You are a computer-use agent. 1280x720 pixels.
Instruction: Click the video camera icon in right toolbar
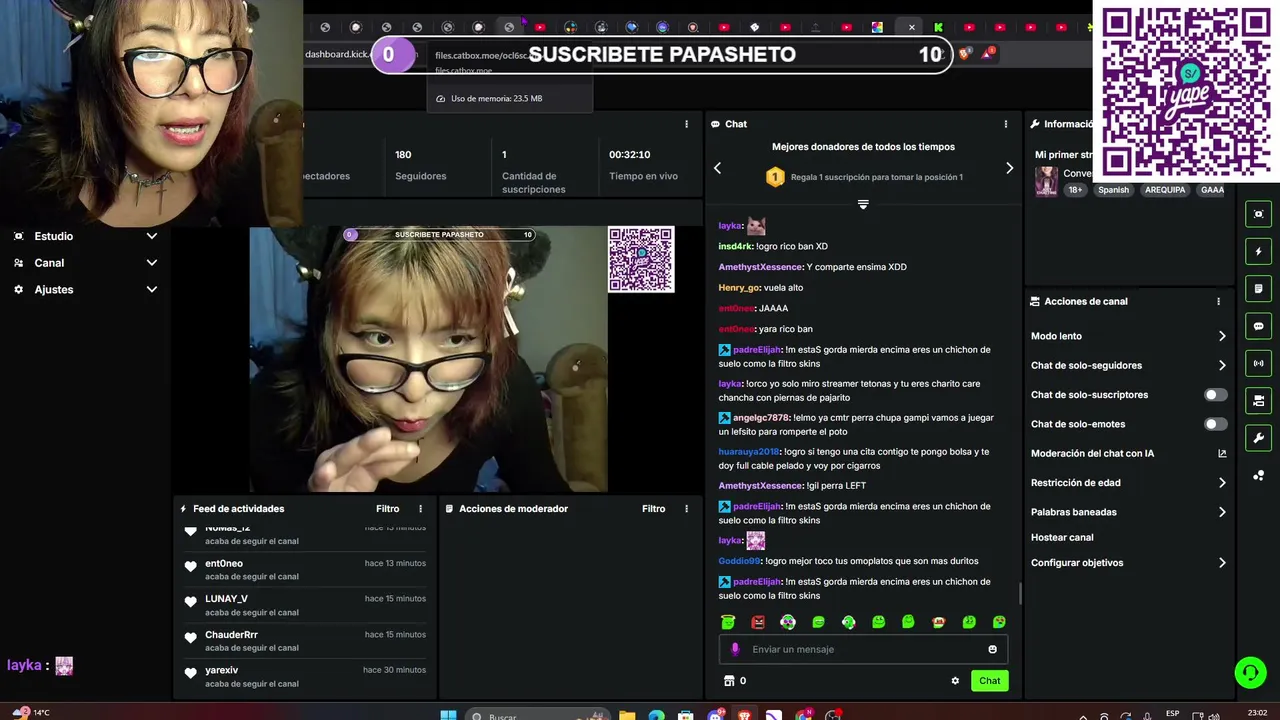(1259, 401)
